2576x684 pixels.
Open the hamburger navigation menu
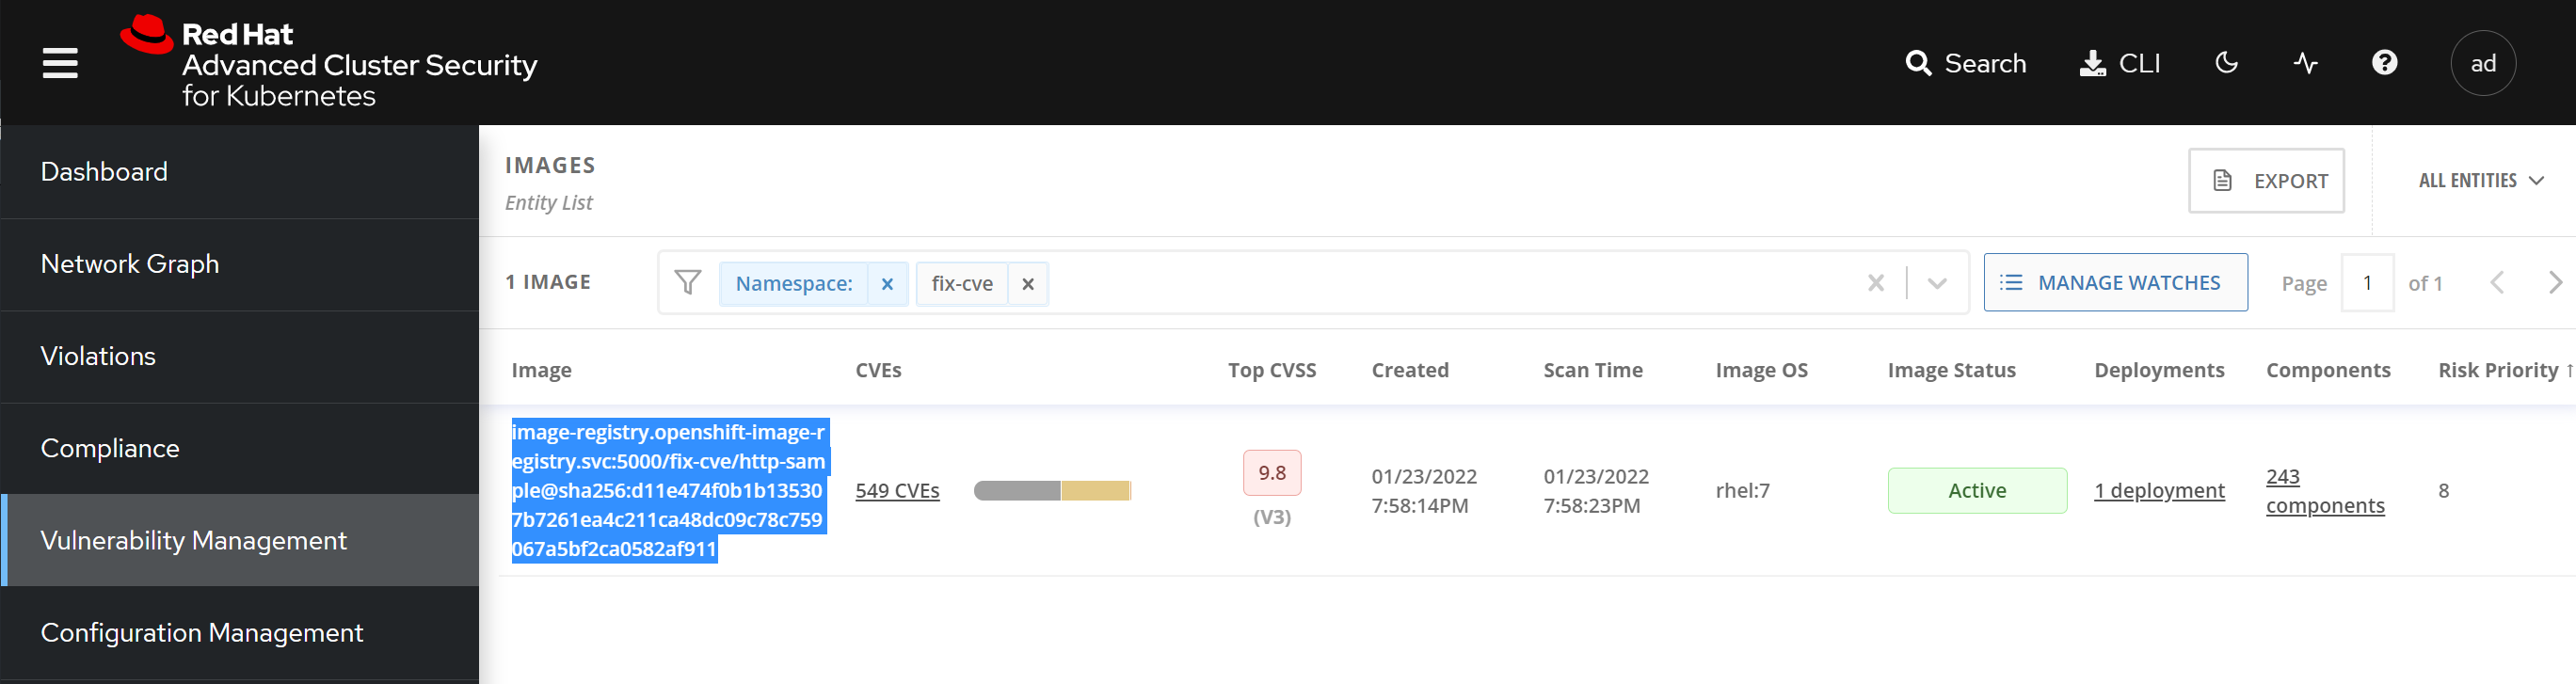pos(60,63)
